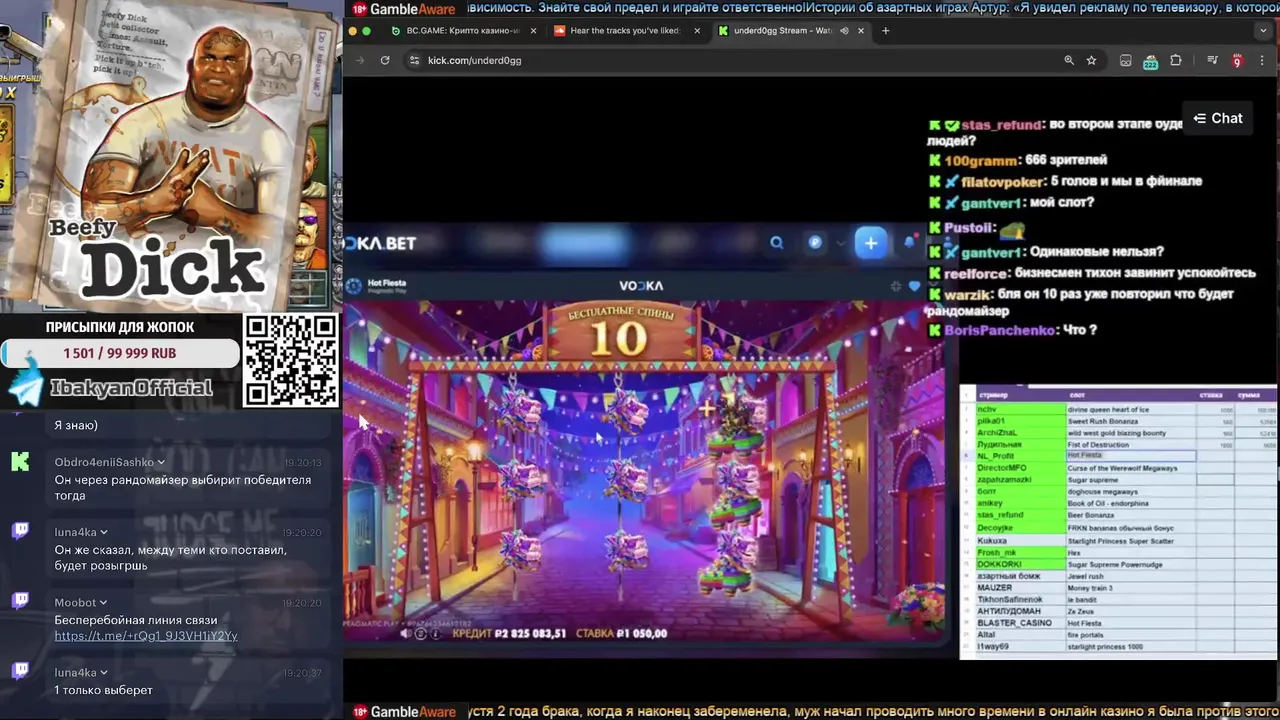
Task: Open site information icon in address bar
Action: click(414, 60)
